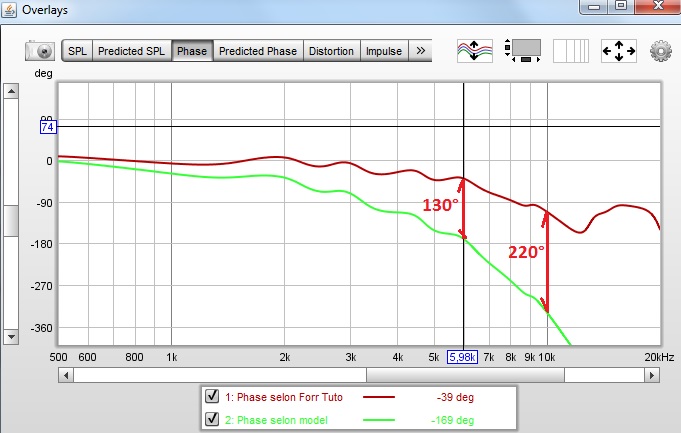Image resolution: width=681 pixels, height=433 pixels.
Task: Click the scrollbars toggle arrows icon
Action: click(619, 51)
